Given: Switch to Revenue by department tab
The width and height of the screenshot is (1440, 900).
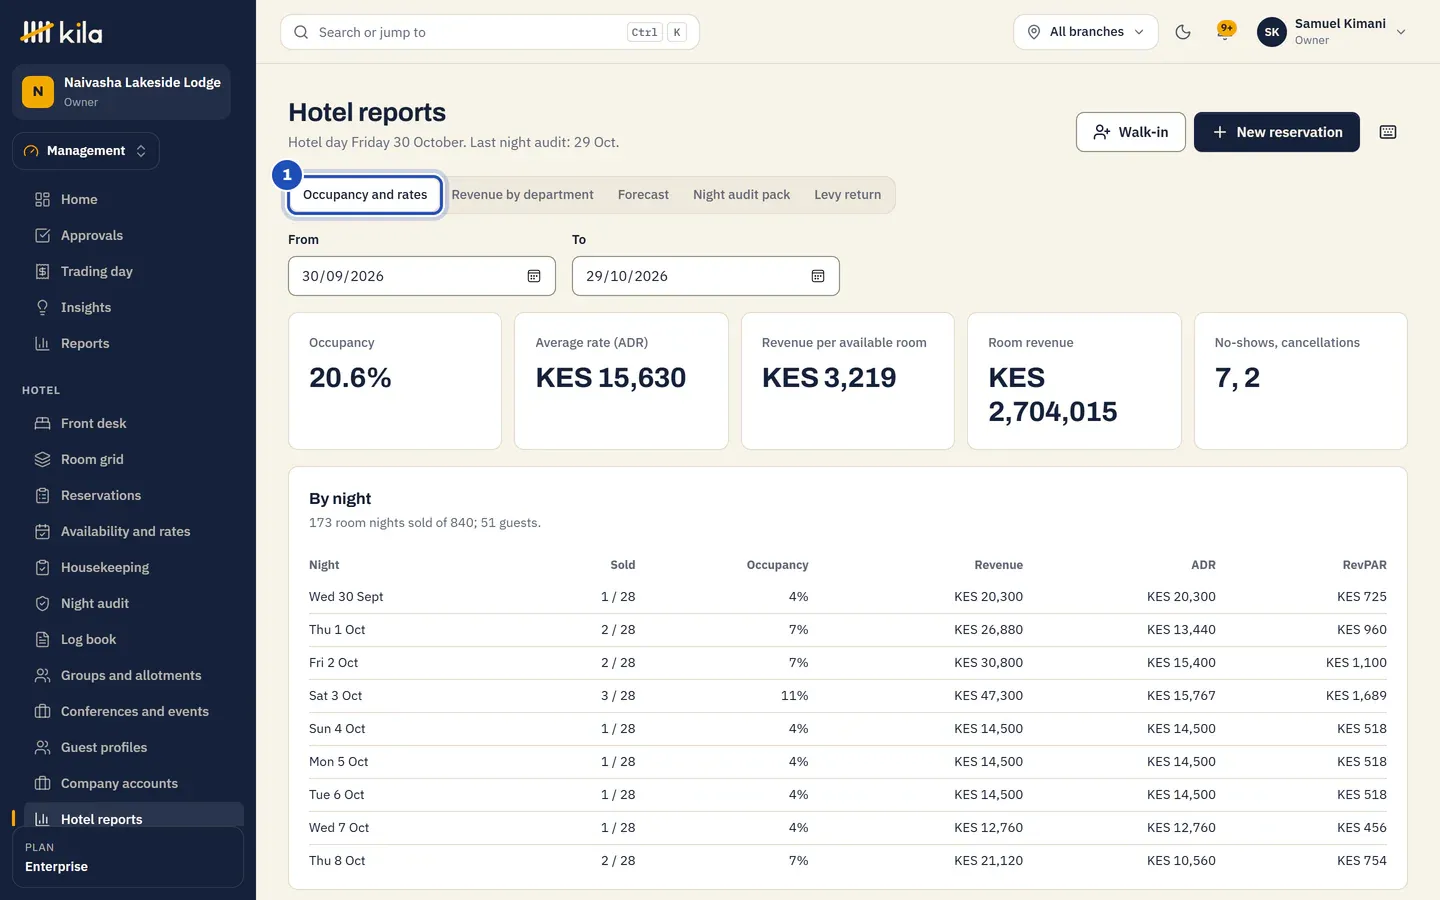Looking at the screenshot, I should pyautogui.click(x=522, y=195).
